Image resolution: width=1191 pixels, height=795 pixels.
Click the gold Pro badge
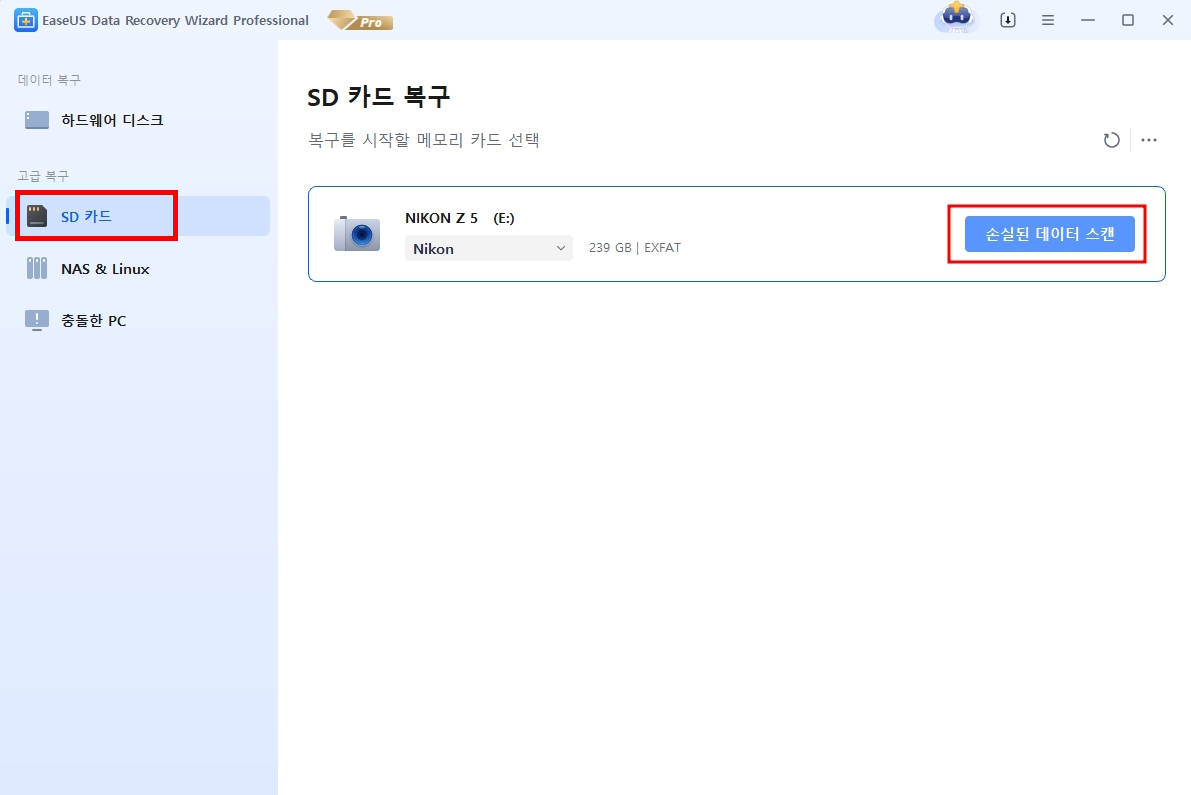[360, 21]
